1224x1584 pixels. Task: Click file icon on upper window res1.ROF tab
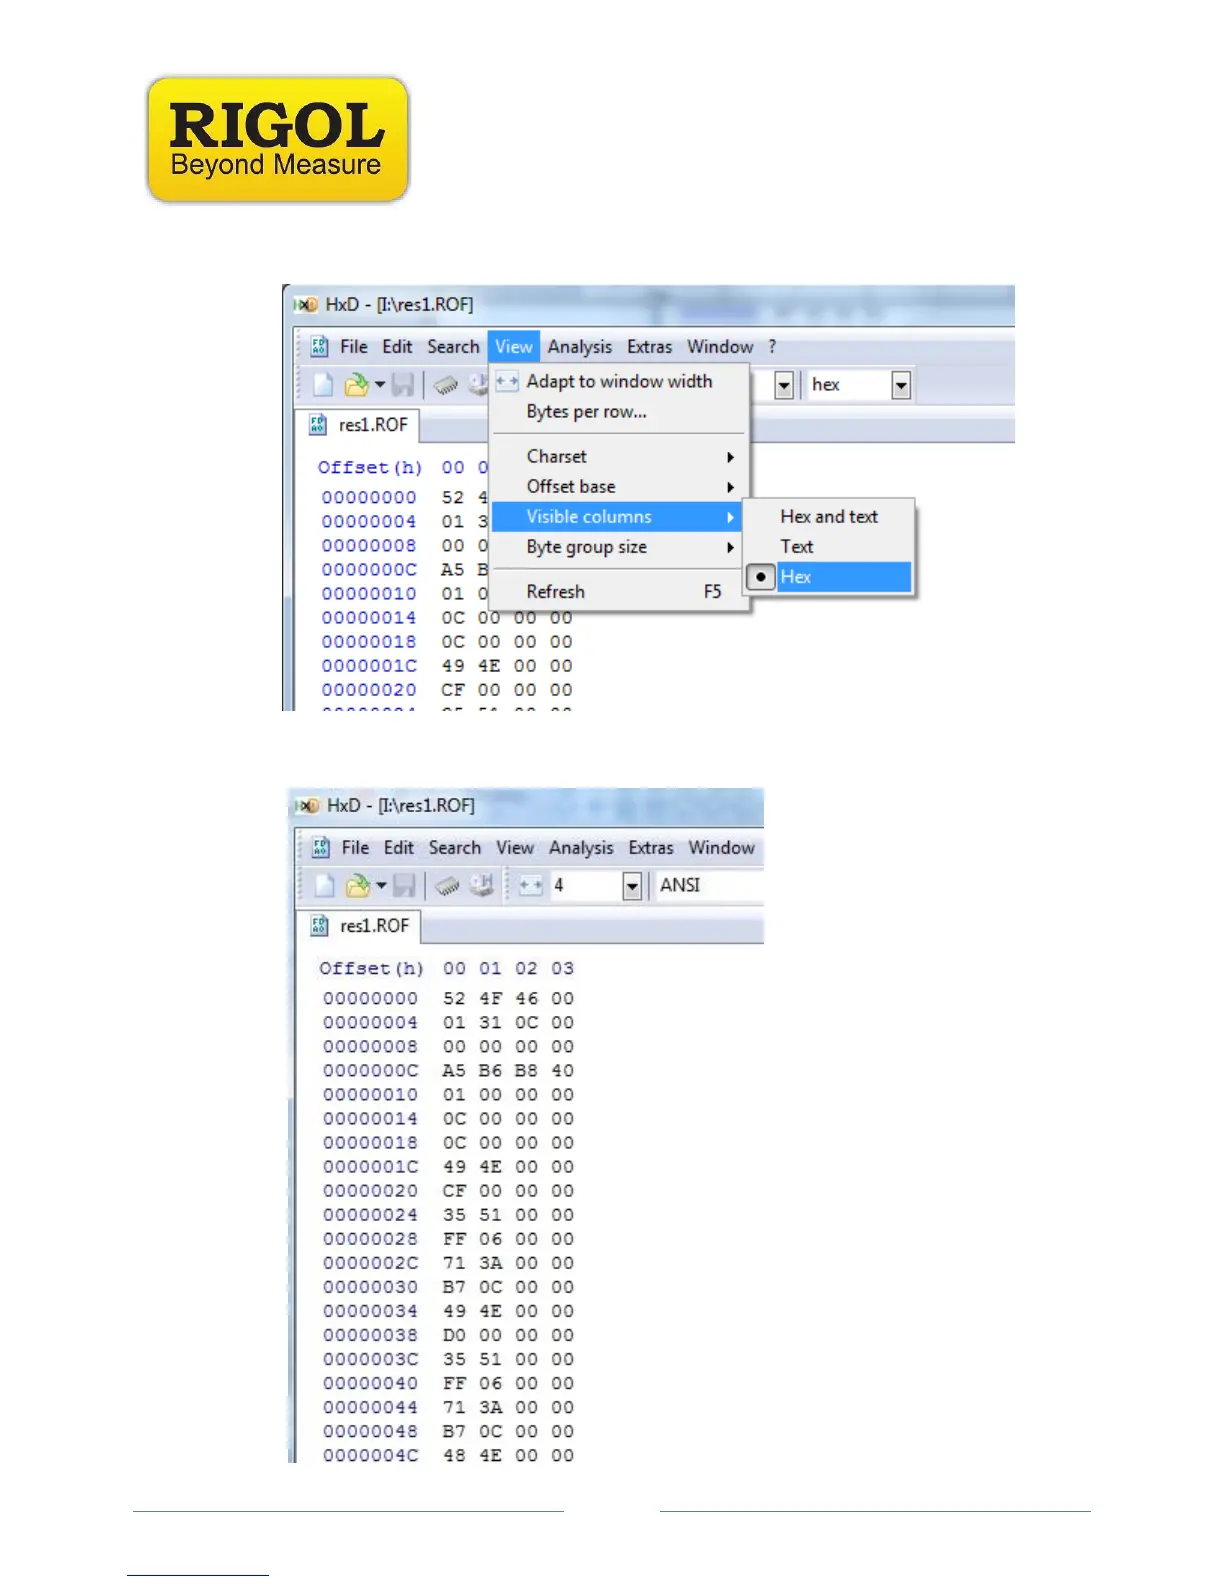pyautogui.click(x=318, y=424)
